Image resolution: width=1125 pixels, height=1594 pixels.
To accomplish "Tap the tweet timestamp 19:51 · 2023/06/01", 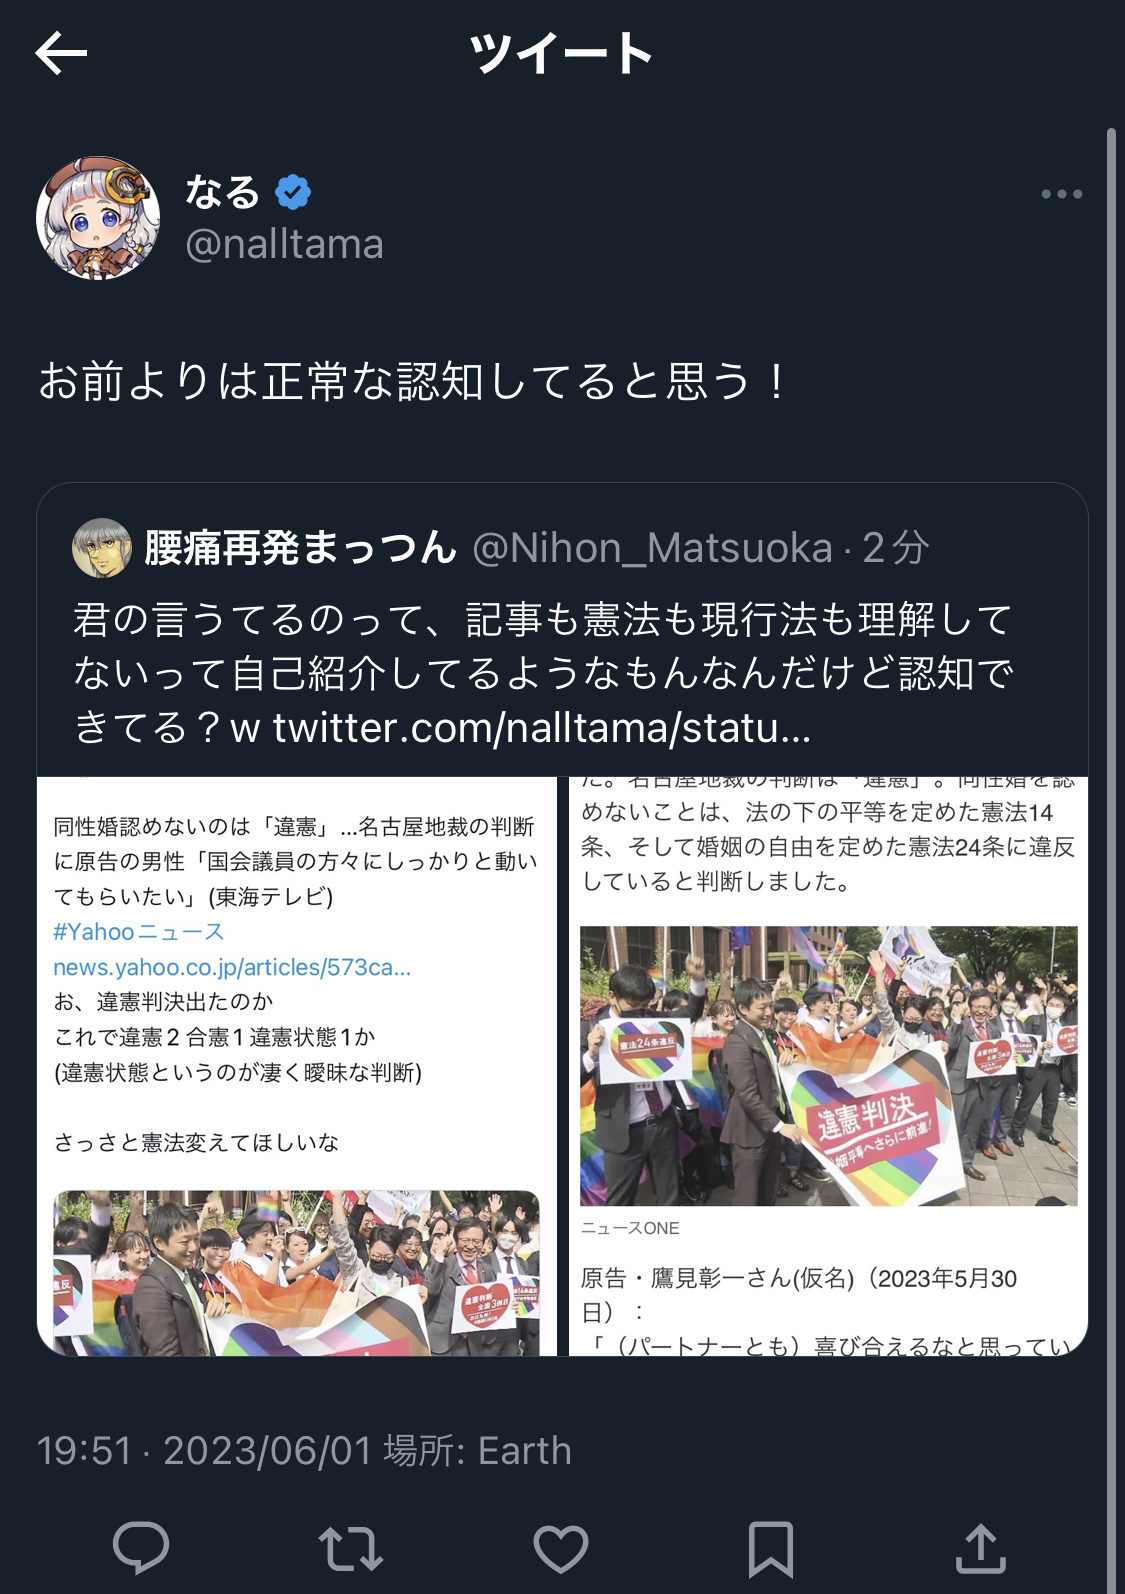I will tap(204, 1451).
